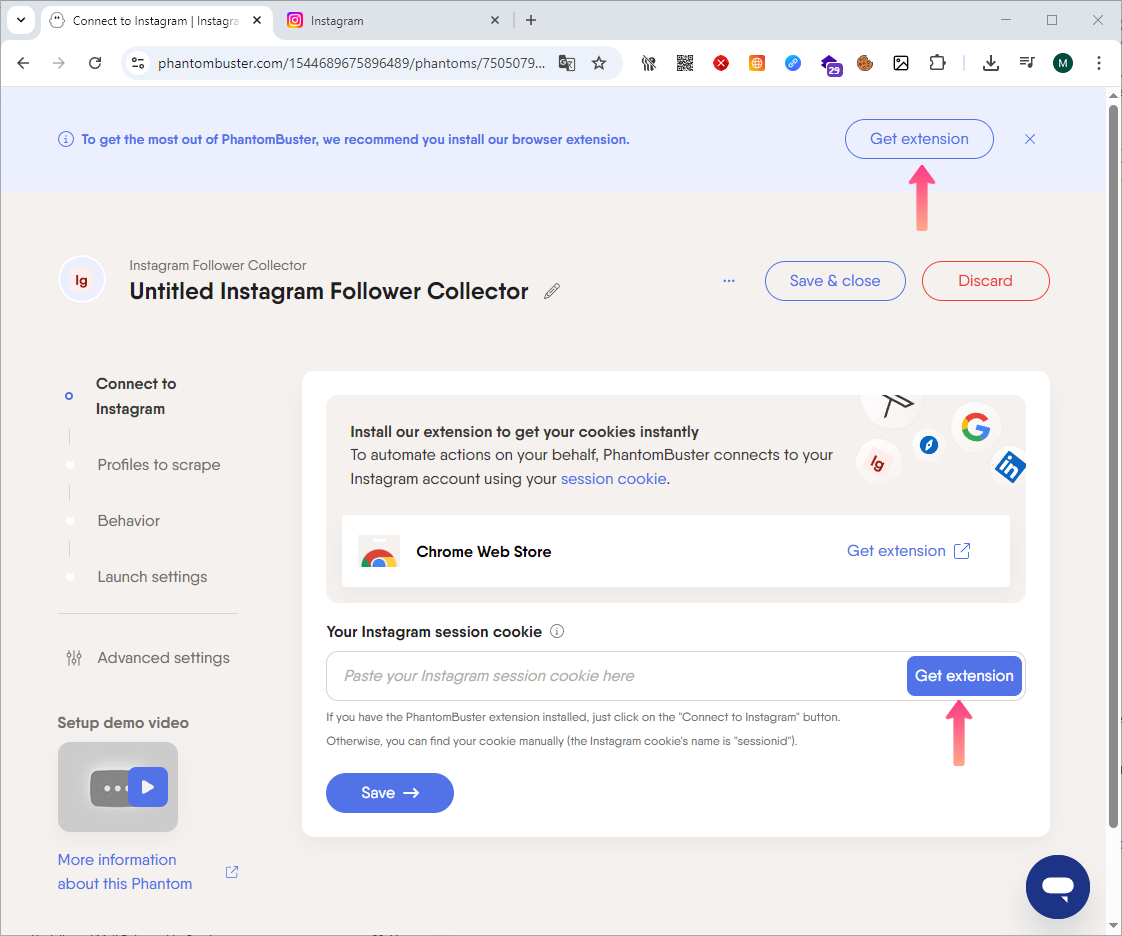Click the blue link extension icon
The height and width of the screenshot is (936, 1122).
(793, 63)
